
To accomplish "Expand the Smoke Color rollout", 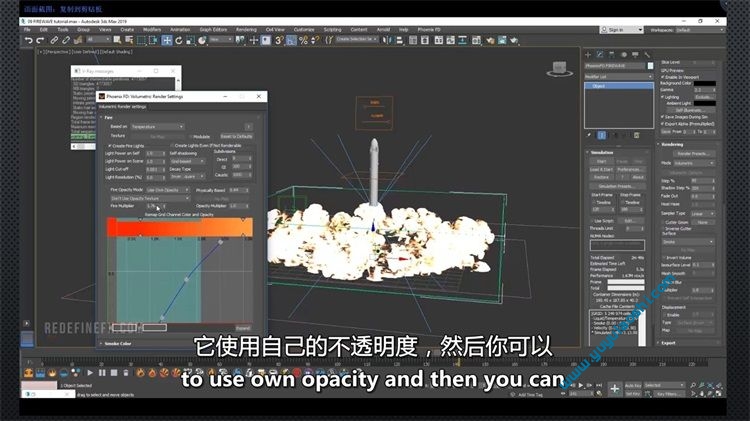I will pos(118,343).
